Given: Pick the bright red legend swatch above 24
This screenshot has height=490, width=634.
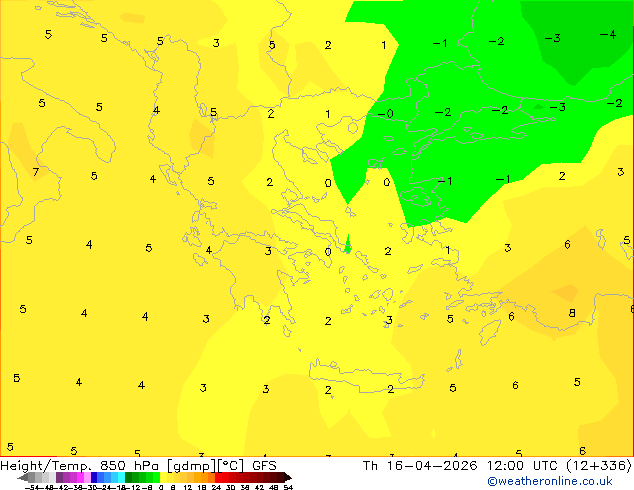Looking at the screenshot, I should pyautogui.click(x=218, y=477).
